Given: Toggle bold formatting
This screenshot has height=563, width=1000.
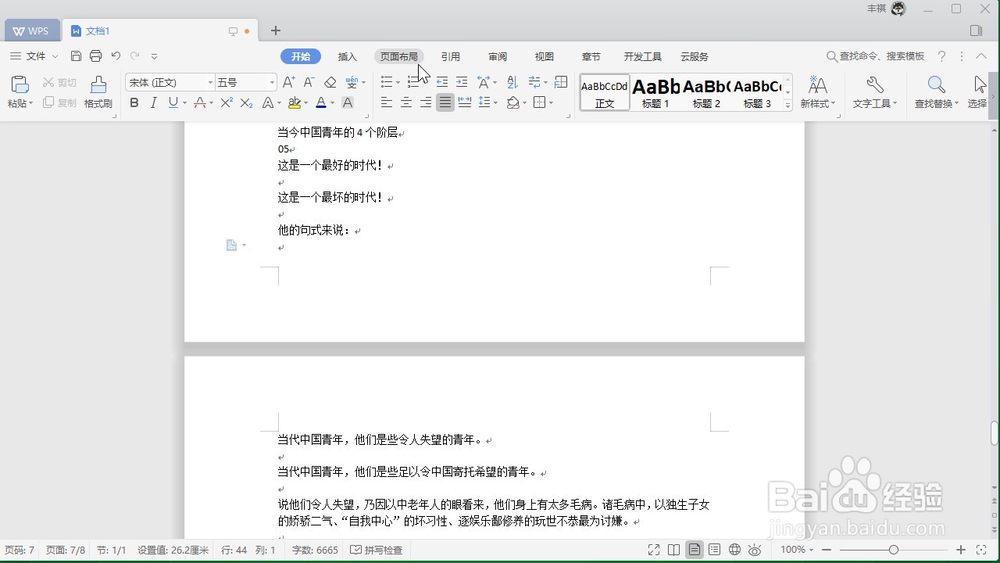Looking at the screenshot, I should (x=134, y=103).
